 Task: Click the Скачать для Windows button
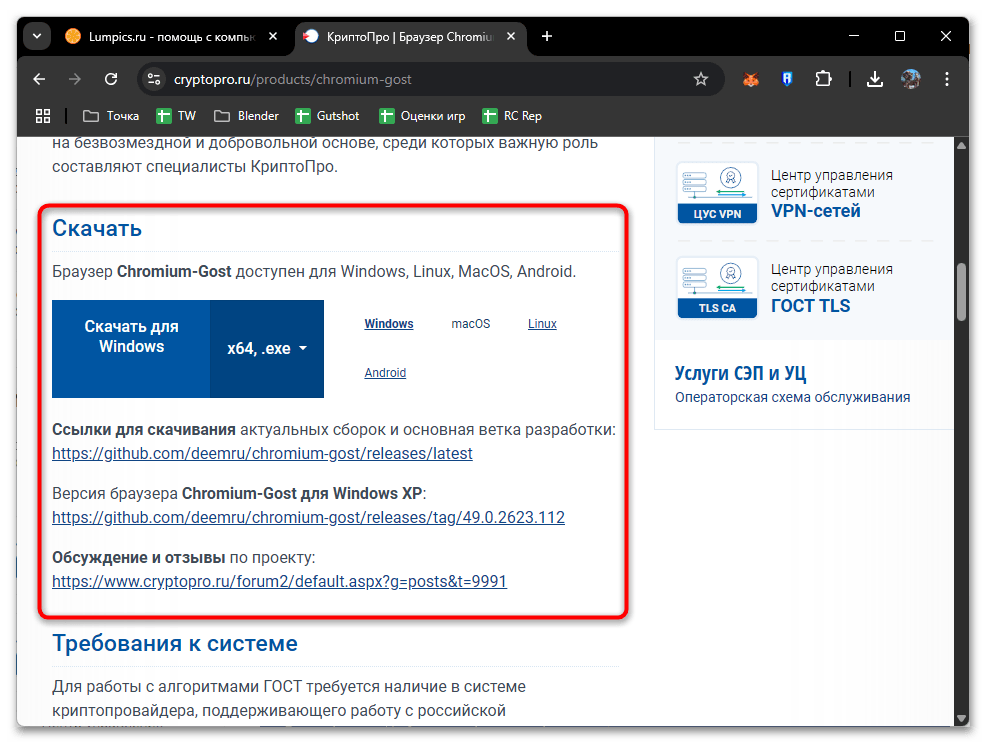131,349
